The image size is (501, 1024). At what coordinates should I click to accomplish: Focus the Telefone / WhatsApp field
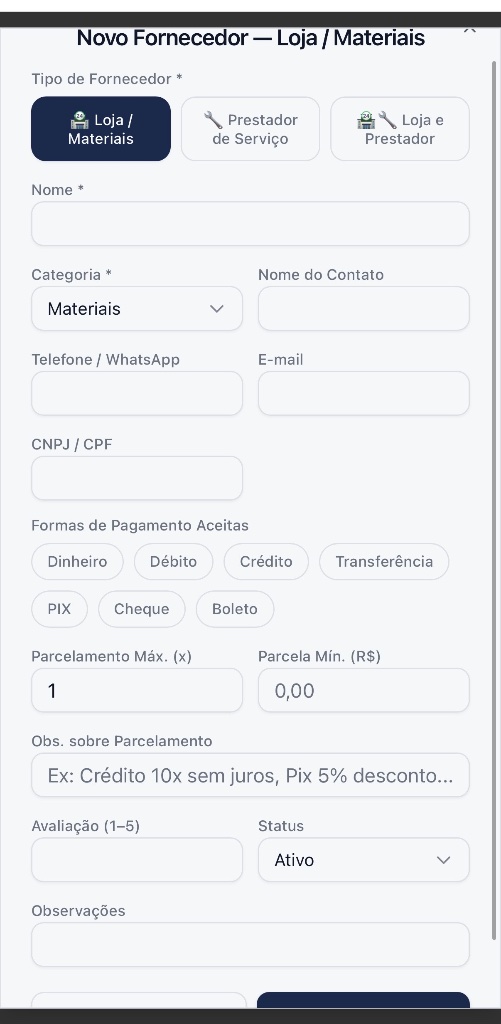click(x=137, y=393)
